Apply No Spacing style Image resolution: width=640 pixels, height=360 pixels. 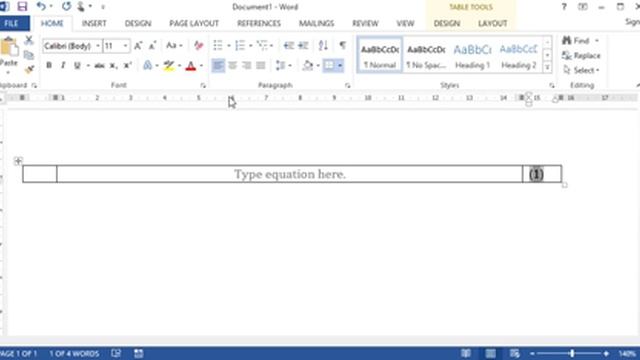(x=426, y=56)
